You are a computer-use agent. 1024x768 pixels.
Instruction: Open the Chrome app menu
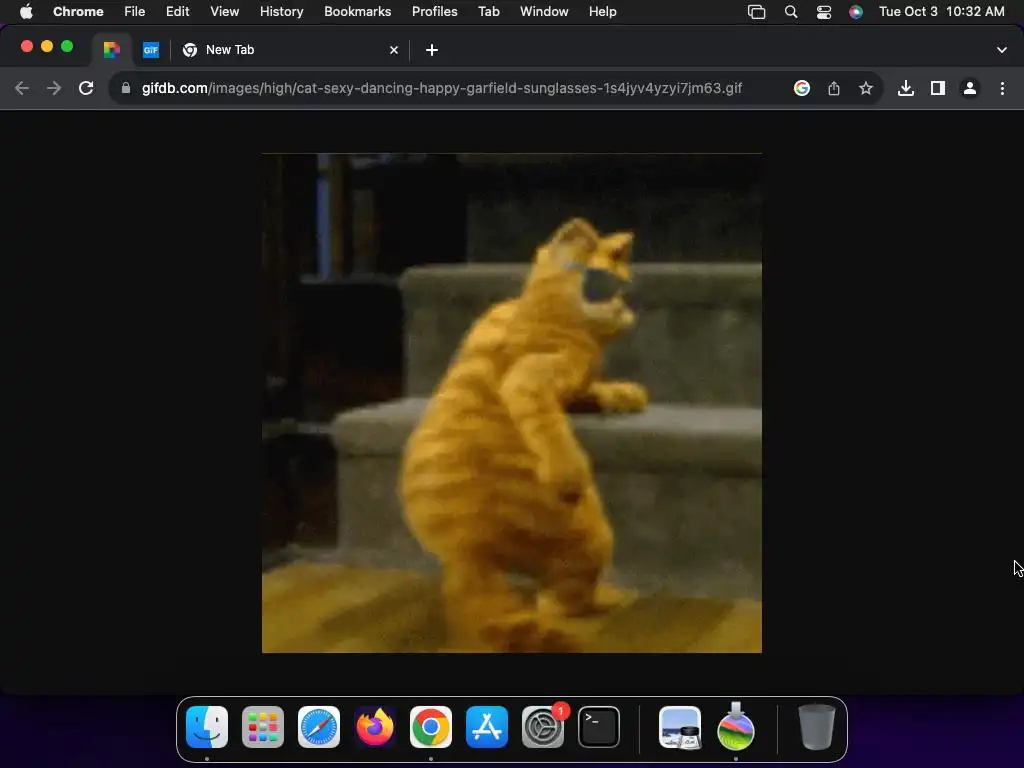(x=78, y=12)
